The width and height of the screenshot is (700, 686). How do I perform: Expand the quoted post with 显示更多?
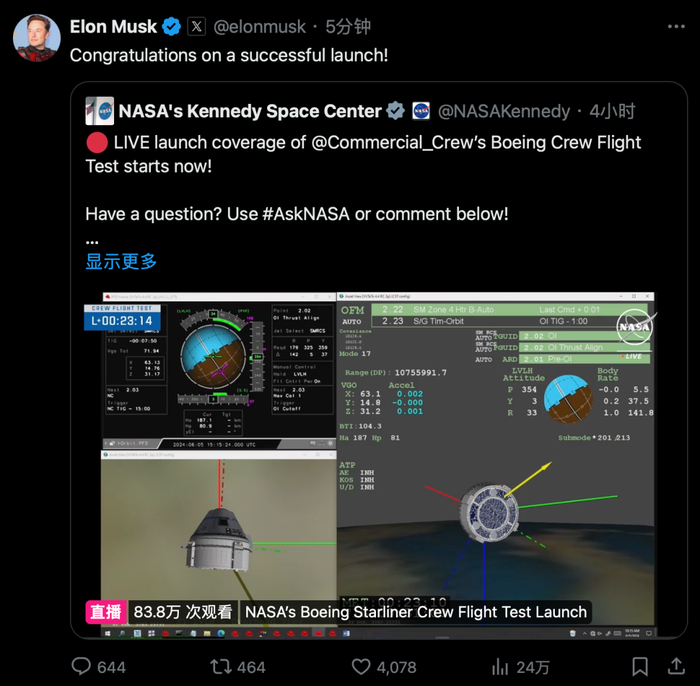[121, 261]
